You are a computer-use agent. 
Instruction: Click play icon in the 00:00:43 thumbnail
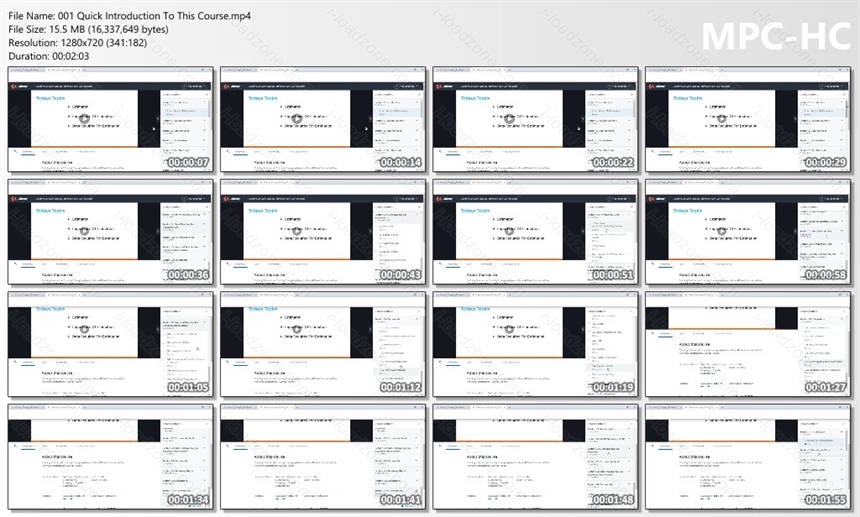pos(297,231)
